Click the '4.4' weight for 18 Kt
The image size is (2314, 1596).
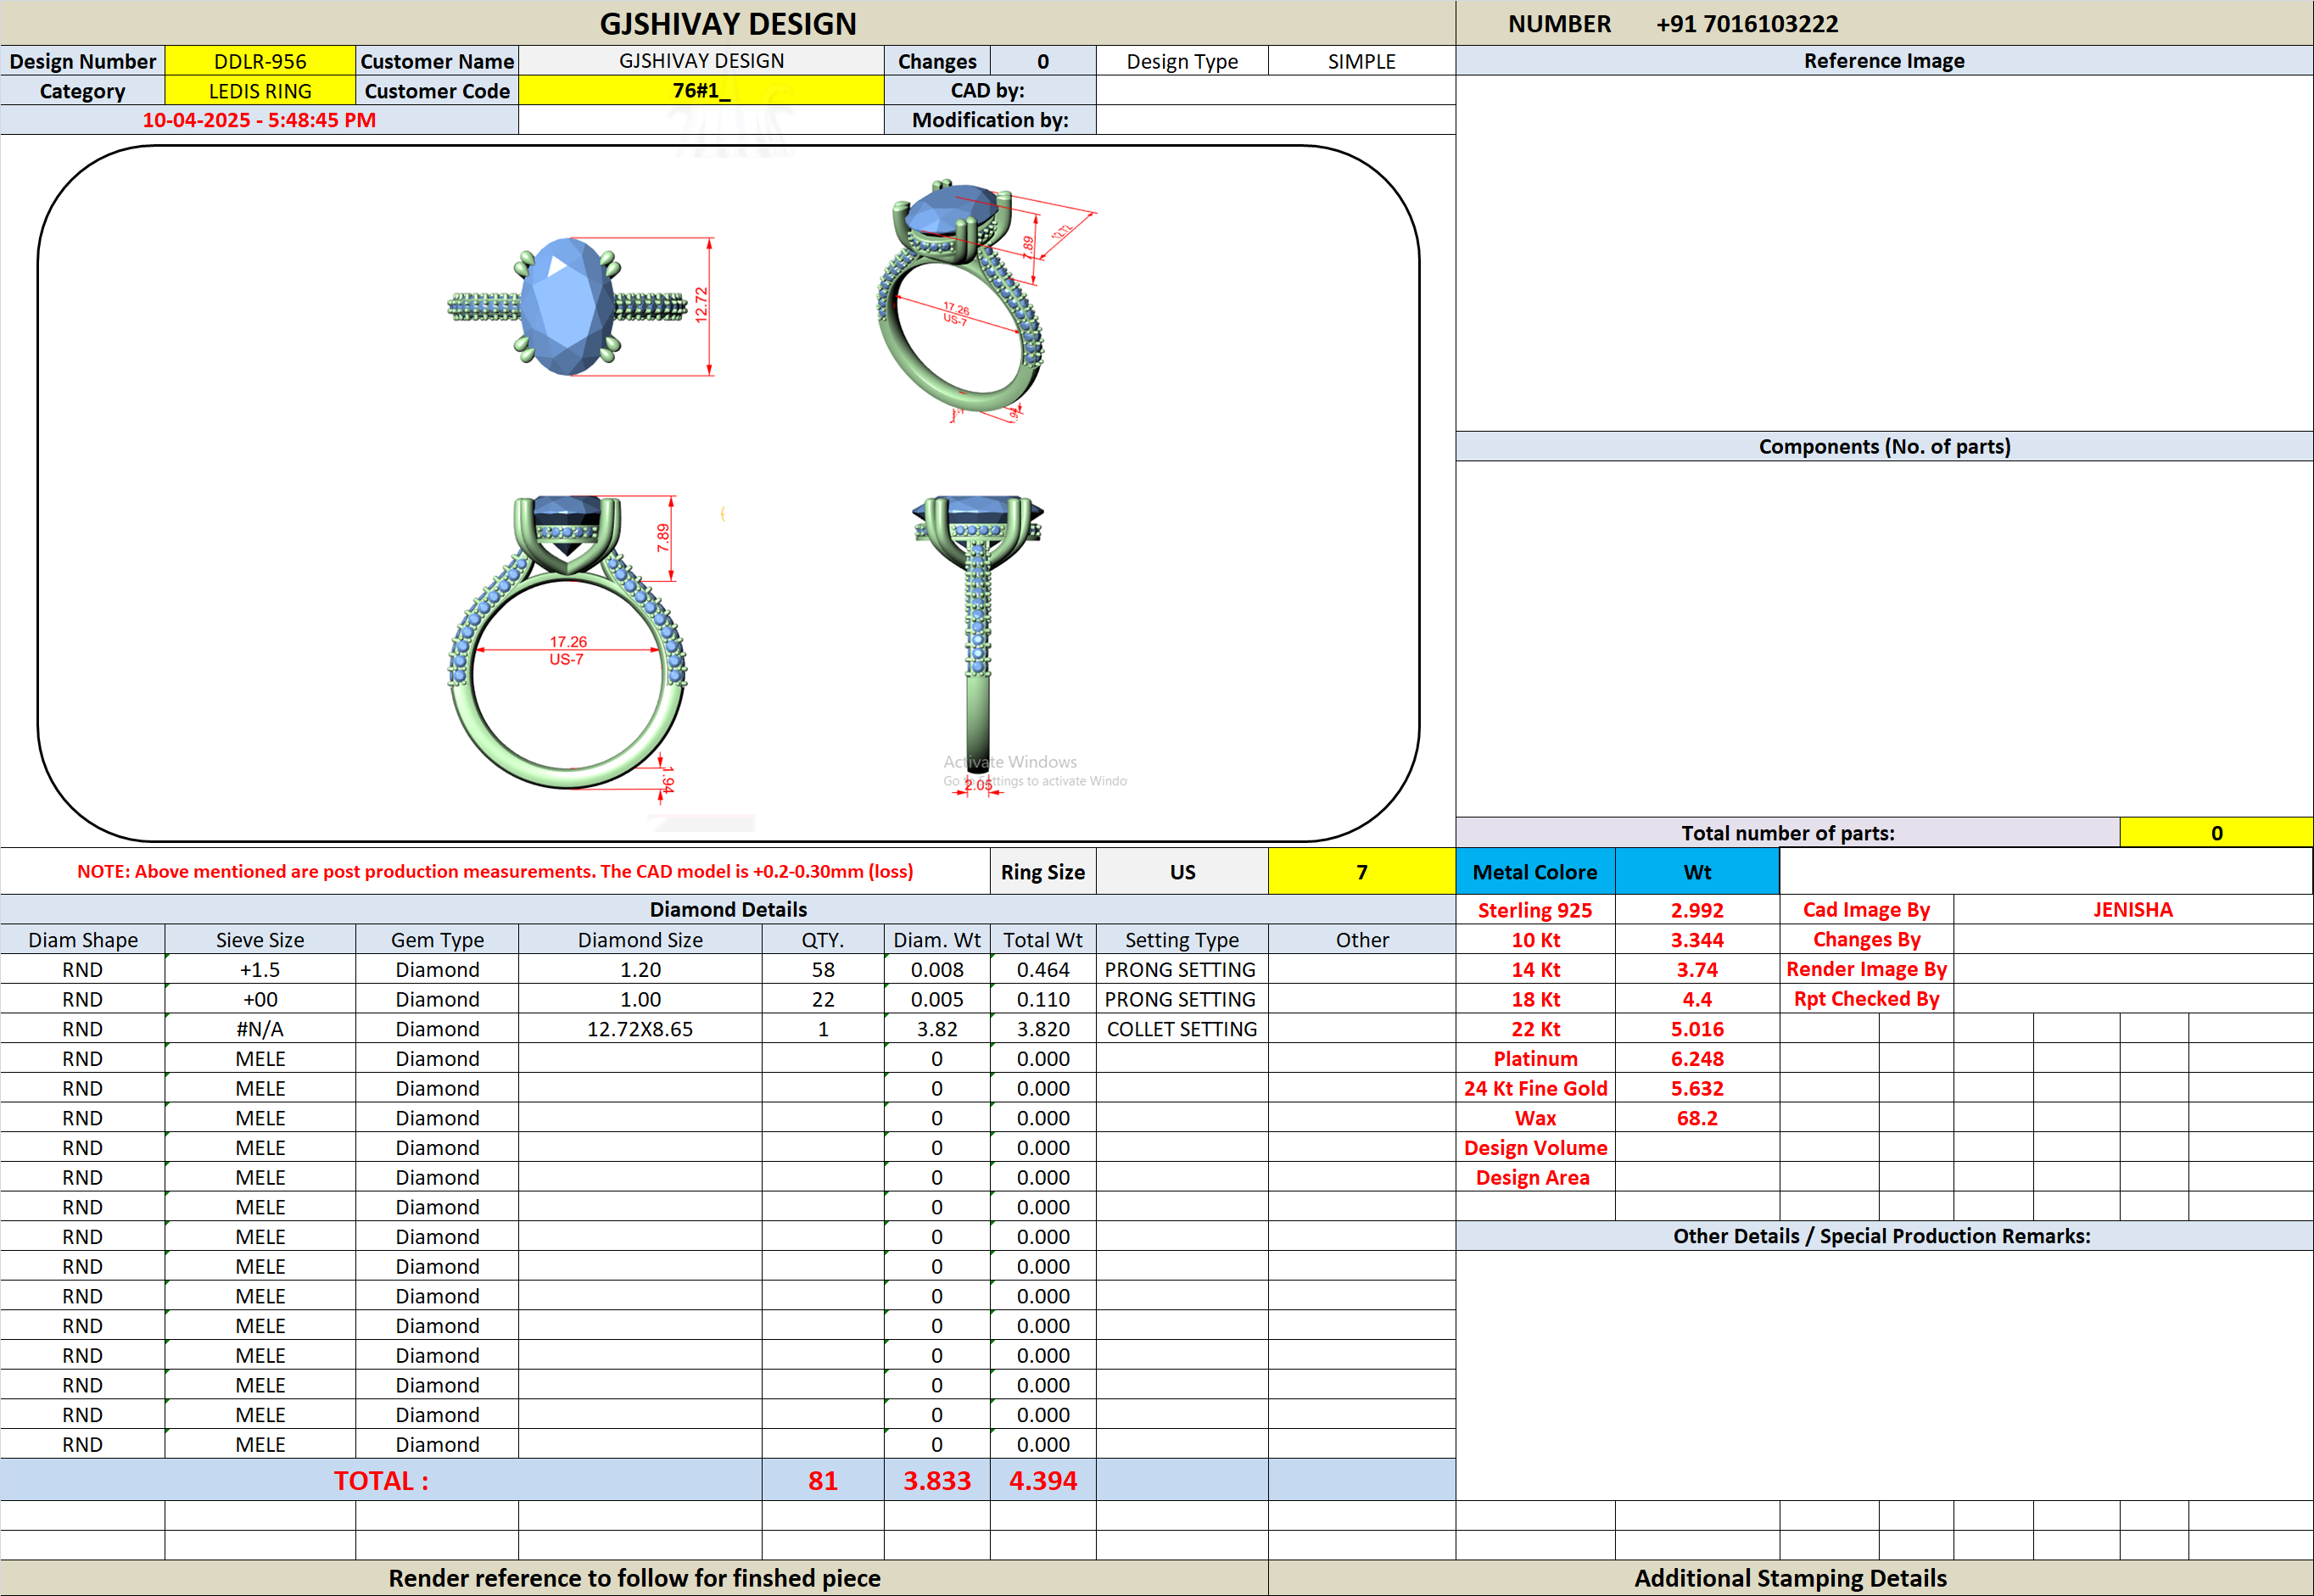1697,1000
